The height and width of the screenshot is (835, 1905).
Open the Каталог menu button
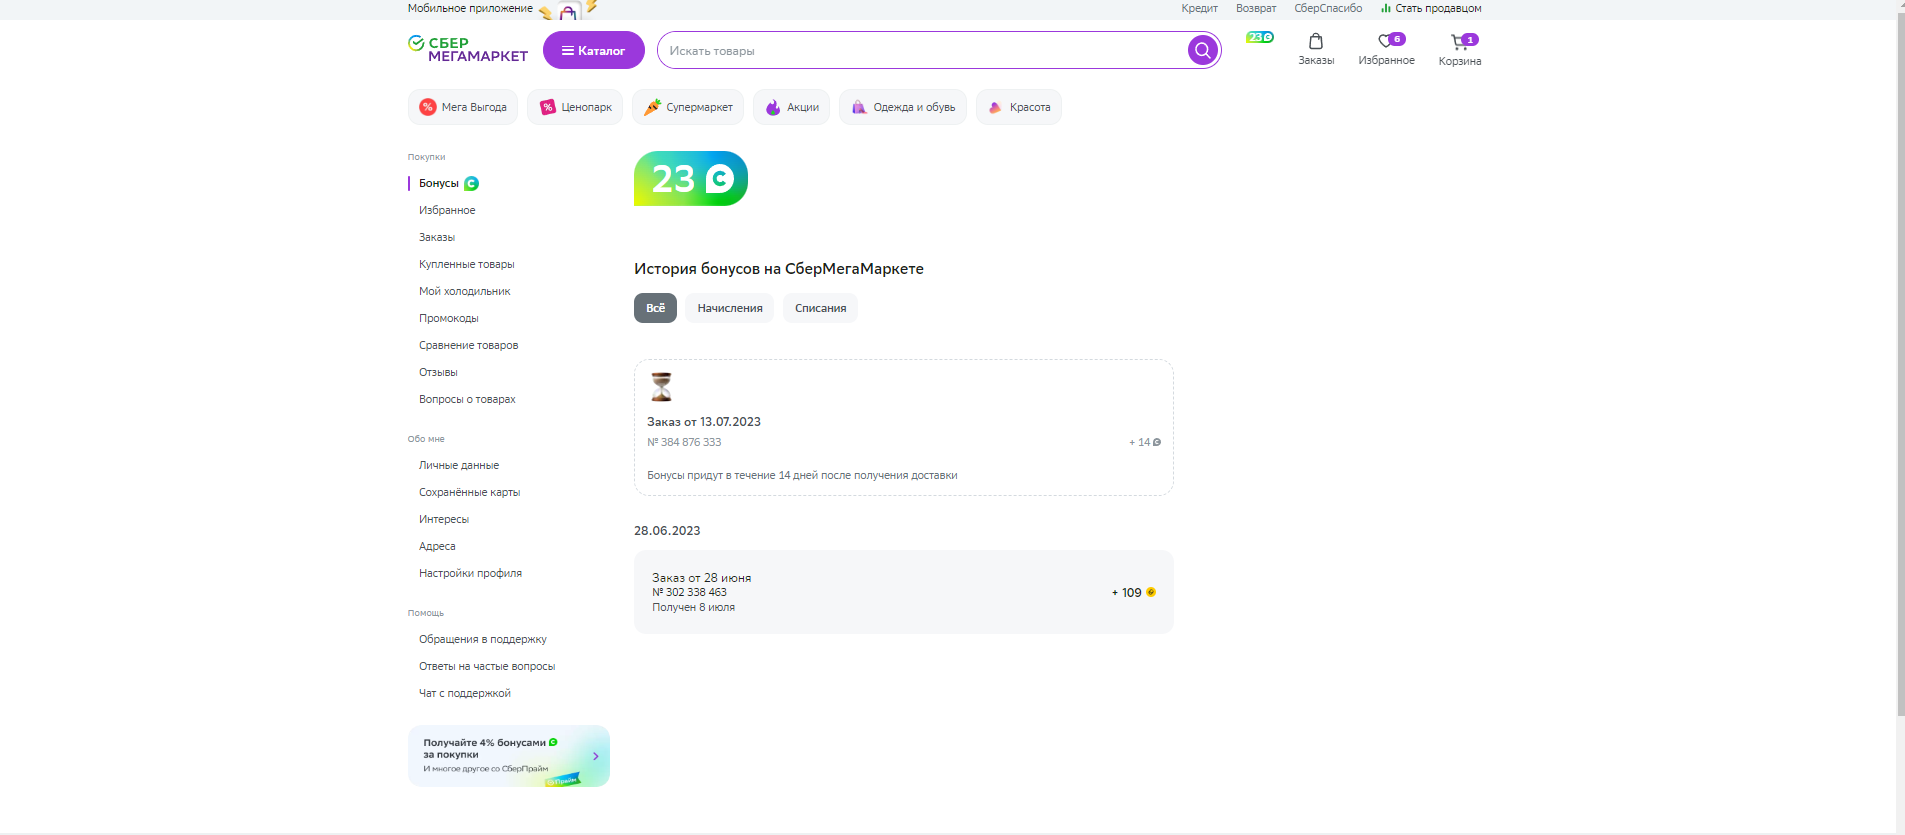[x=594, y=50]
